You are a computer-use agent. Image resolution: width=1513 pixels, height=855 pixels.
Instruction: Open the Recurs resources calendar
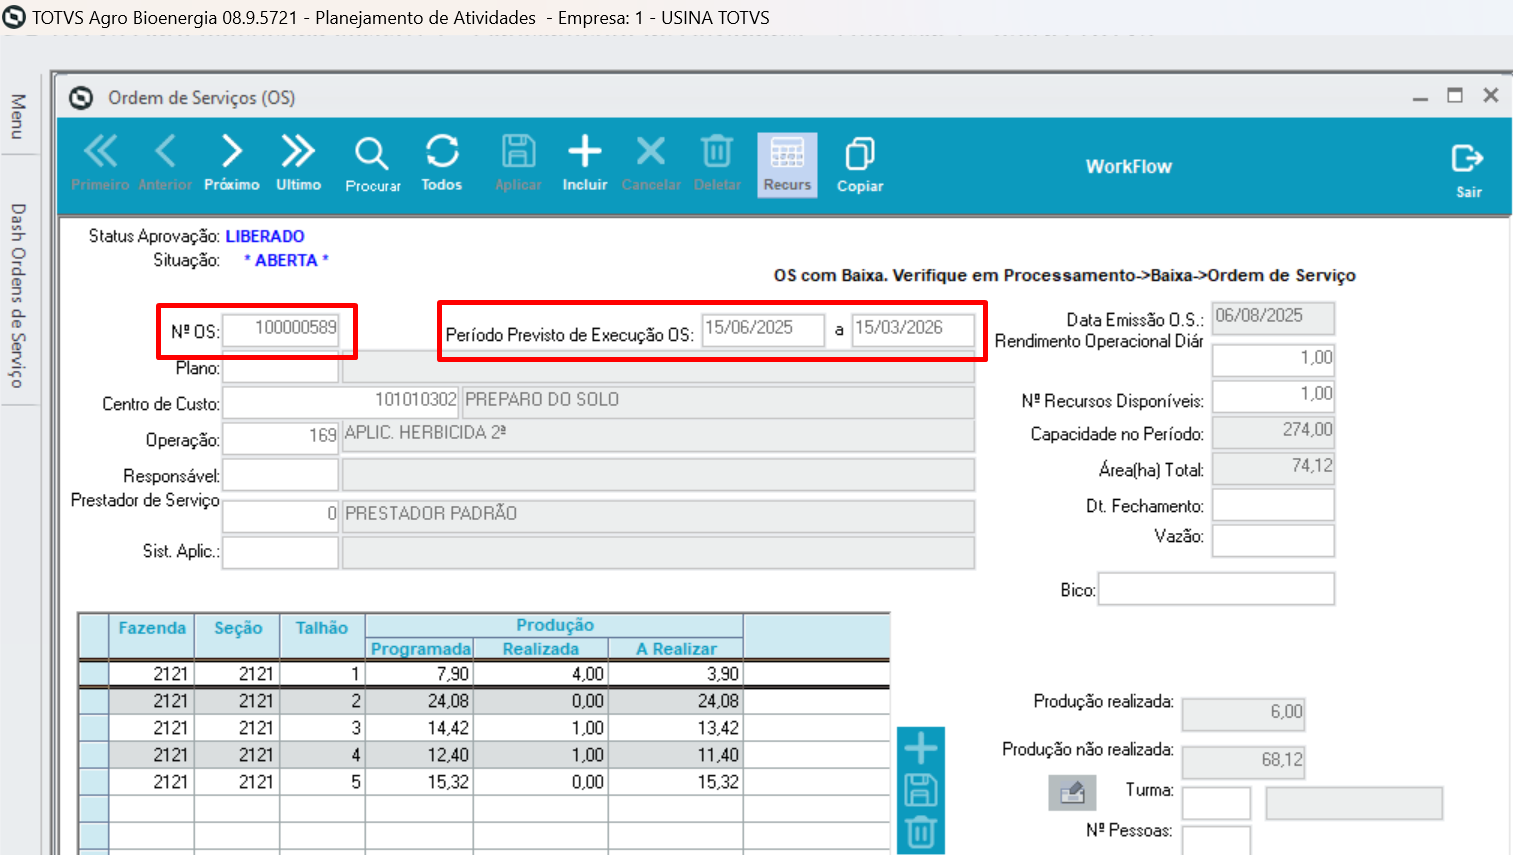(787, 164)
